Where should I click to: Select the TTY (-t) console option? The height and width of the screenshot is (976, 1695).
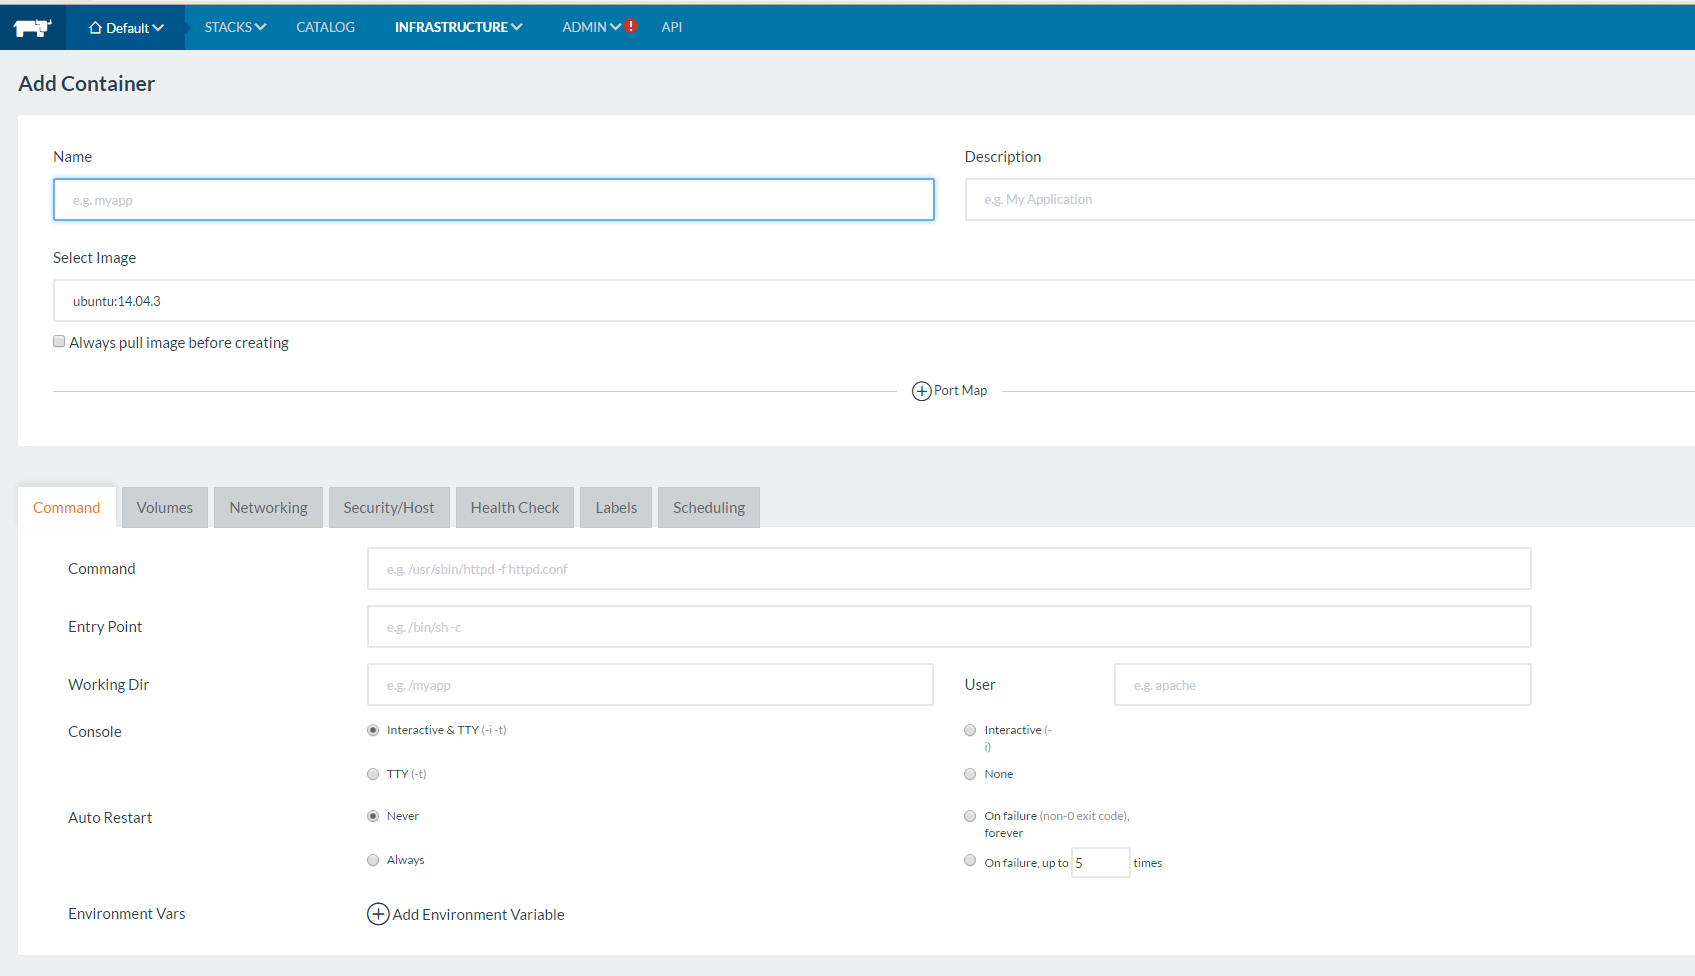point(373,774)
